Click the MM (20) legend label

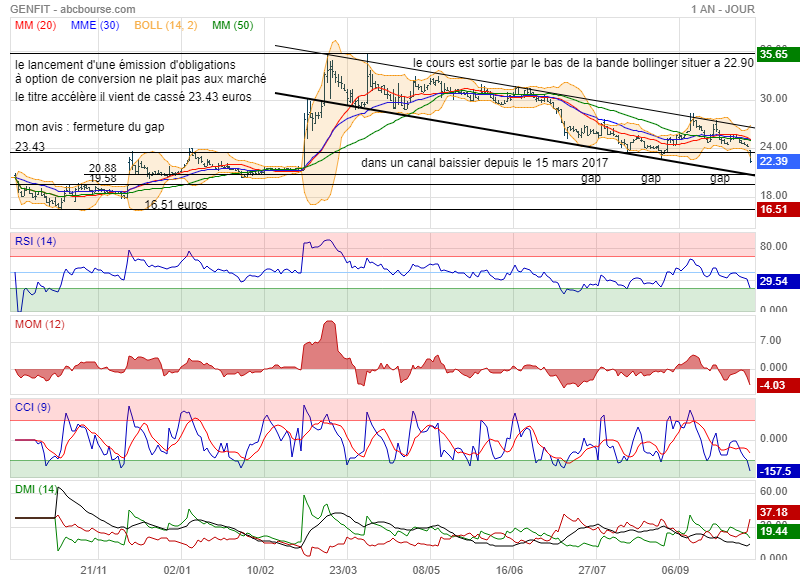click(35, 26)
